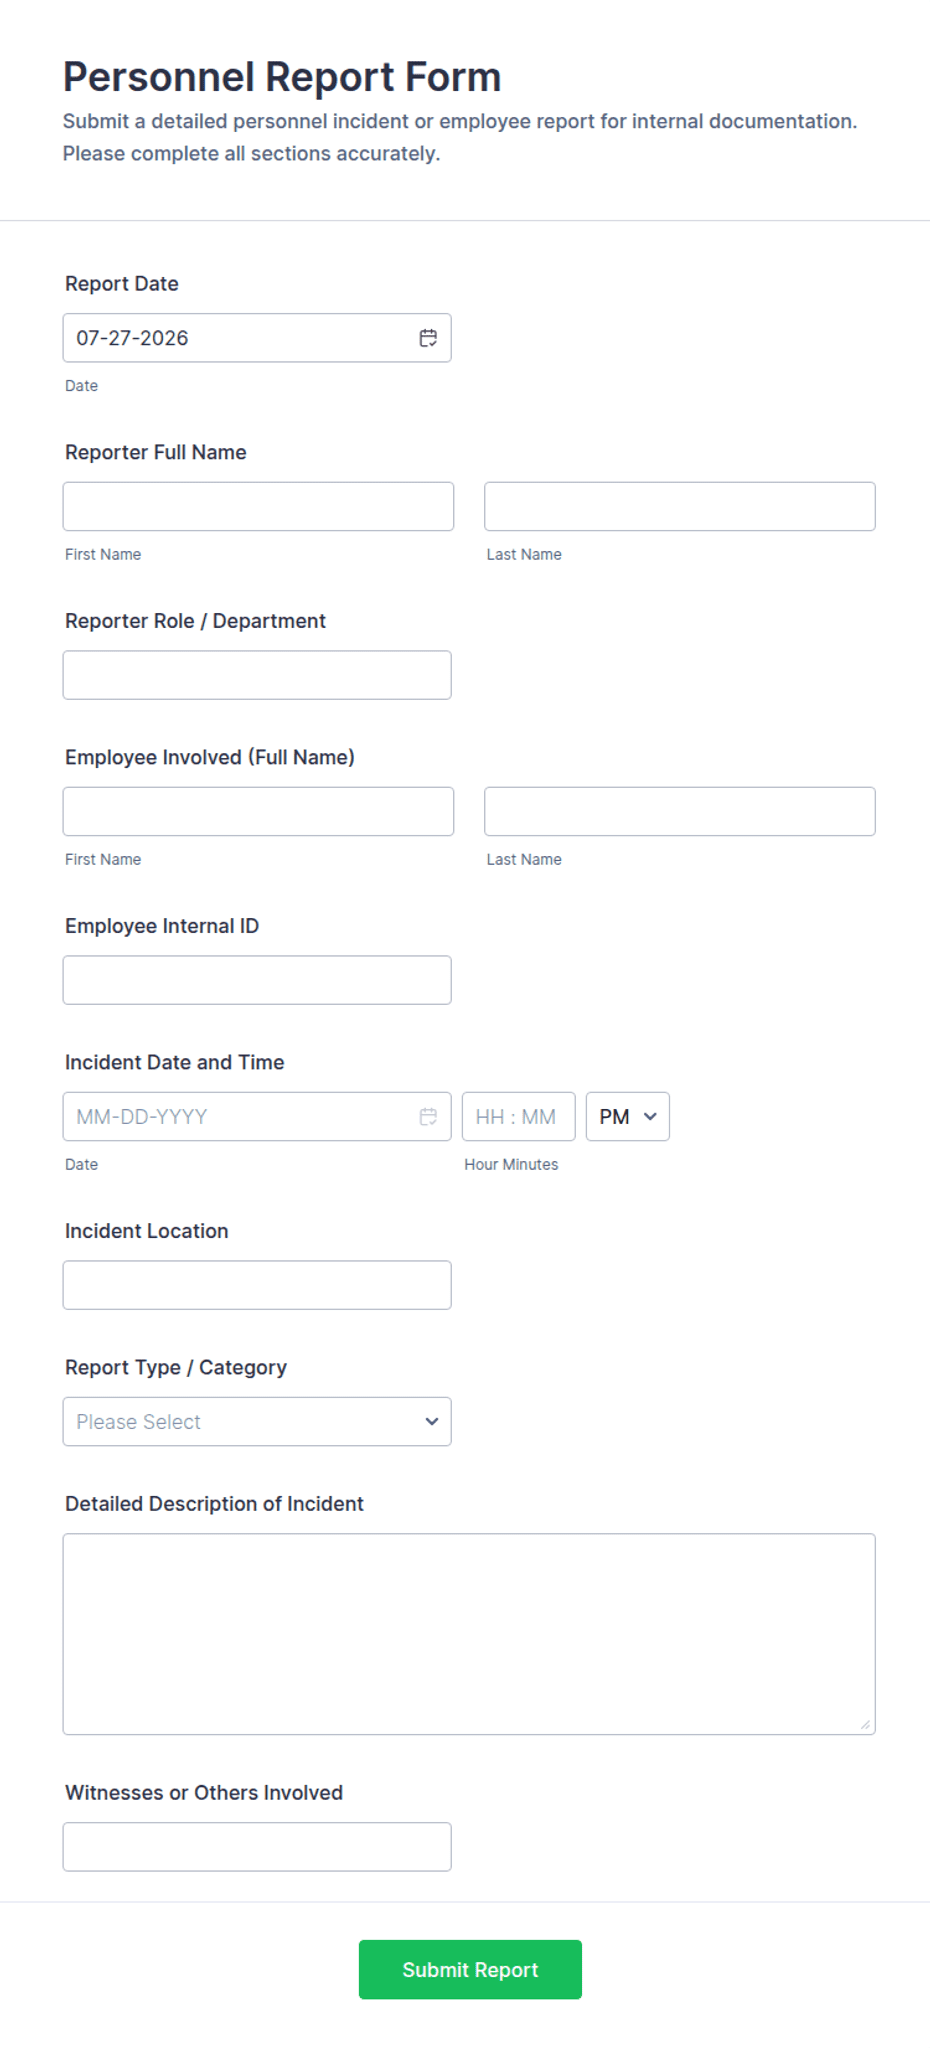Select the Employee Involved Last Name field
Image resolution: width=930 pixels, height=2048 pixels.
coord(680,812)
